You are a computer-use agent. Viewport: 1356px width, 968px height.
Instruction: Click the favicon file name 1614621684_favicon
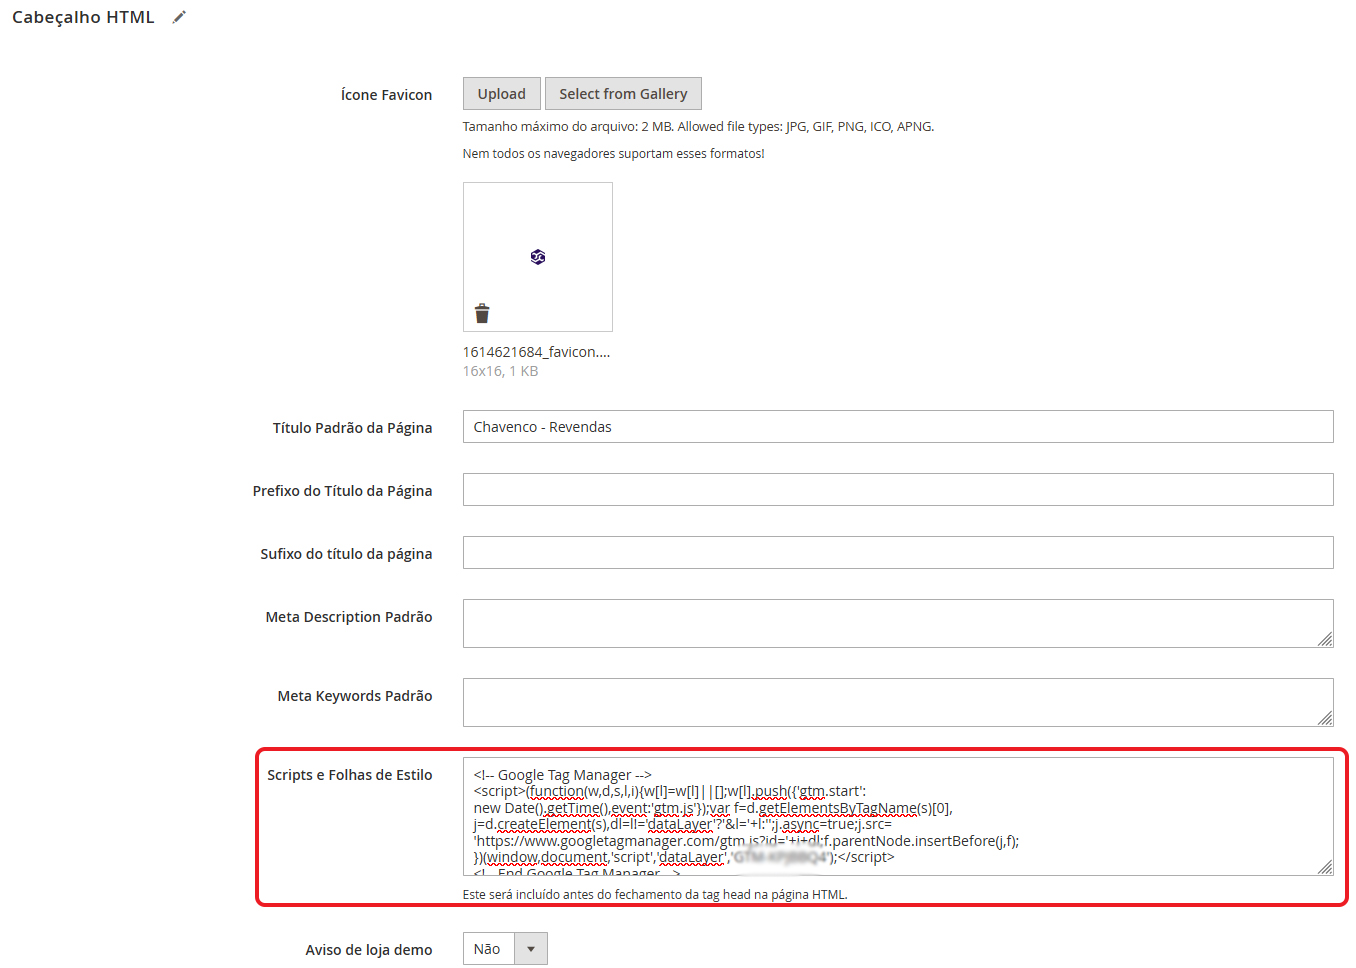click(536, 352)
